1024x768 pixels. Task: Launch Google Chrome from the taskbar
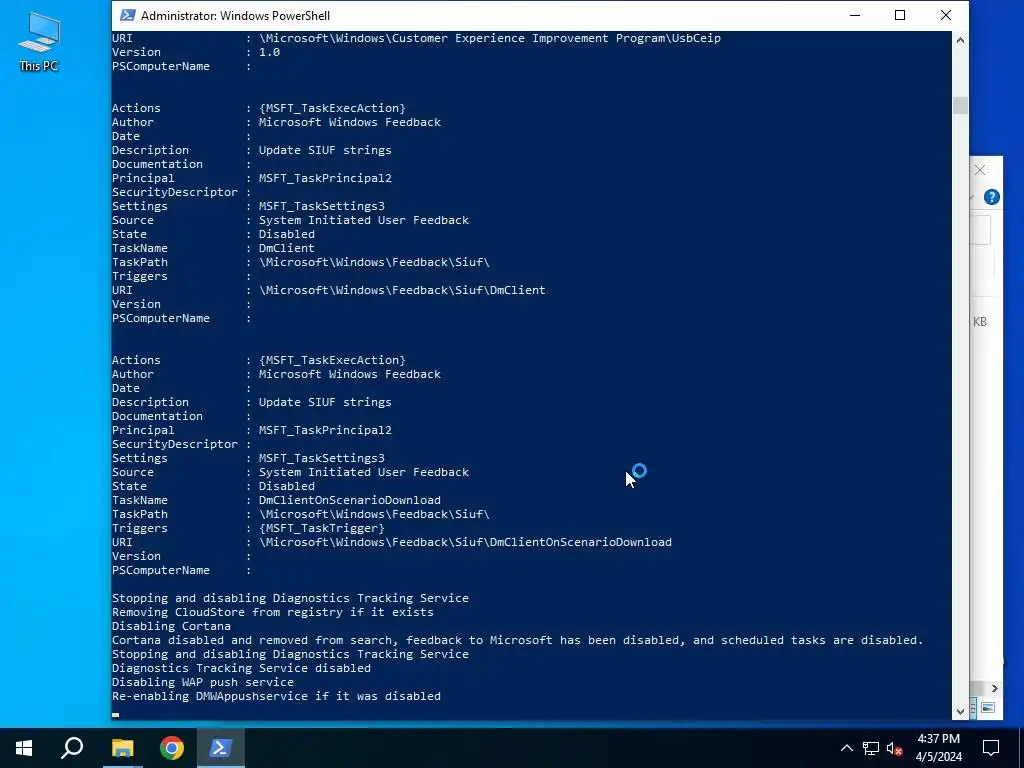click(x=172, y=748)
